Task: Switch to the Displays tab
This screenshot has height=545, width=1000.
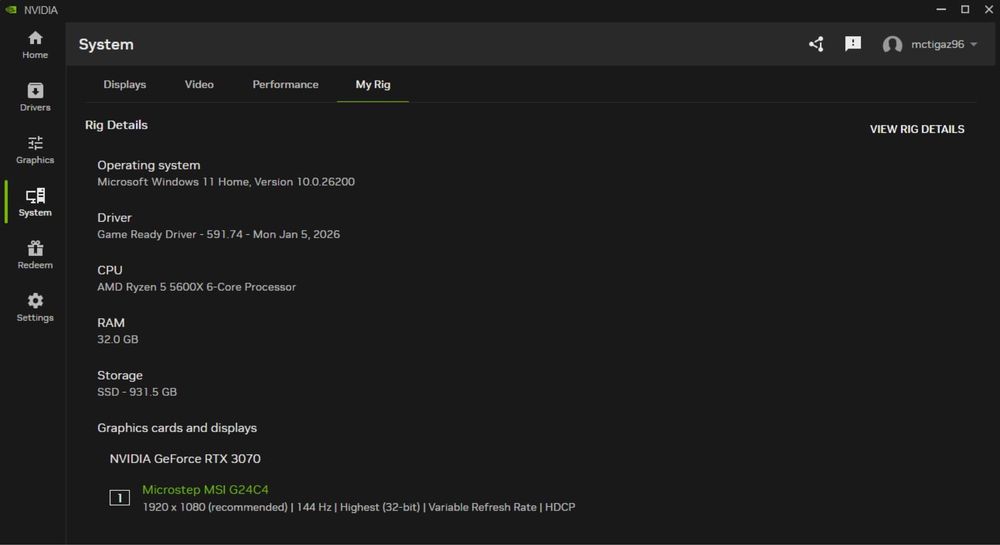Action: (124, 84)
